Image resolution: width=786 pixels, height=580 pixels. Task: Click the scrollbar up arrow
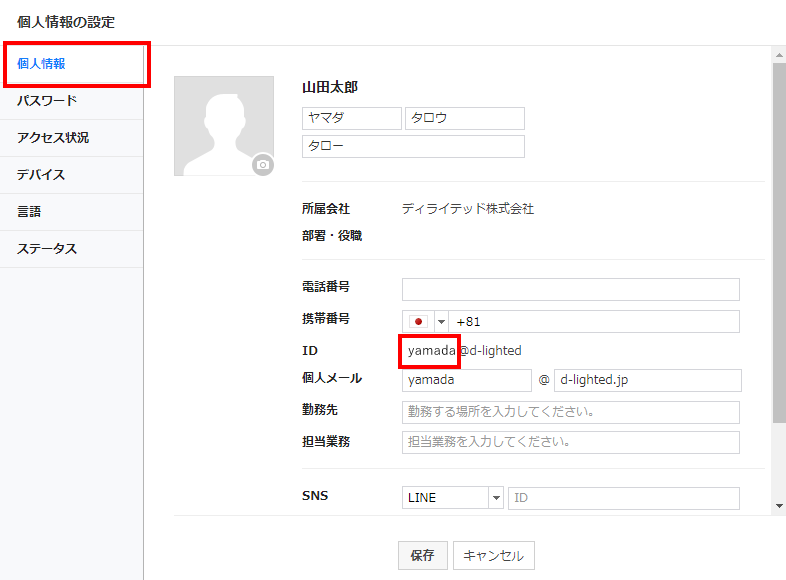click(x=779, y=55)
